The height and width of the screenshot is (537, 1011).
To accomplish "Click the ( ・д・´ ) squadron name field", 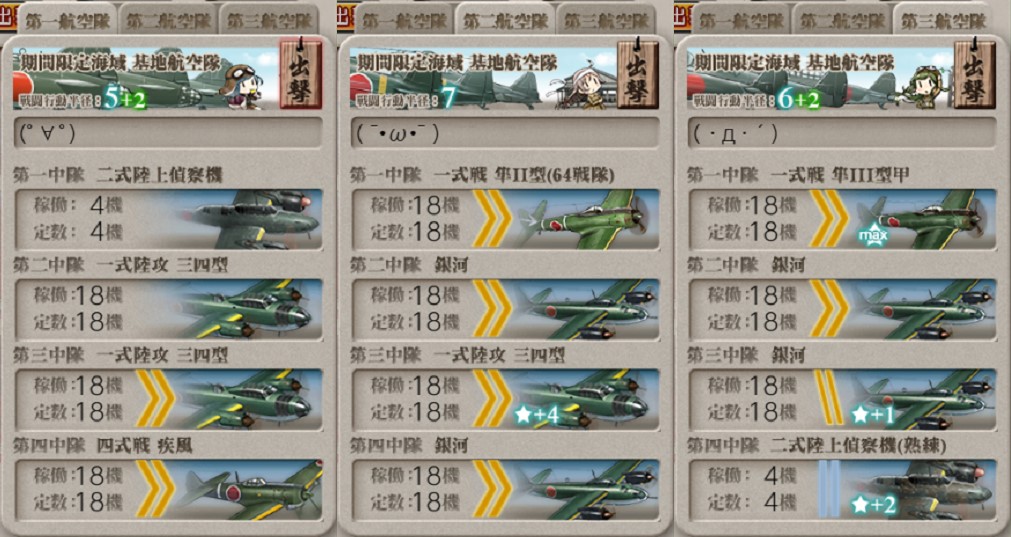I will (x=843, y=133).
